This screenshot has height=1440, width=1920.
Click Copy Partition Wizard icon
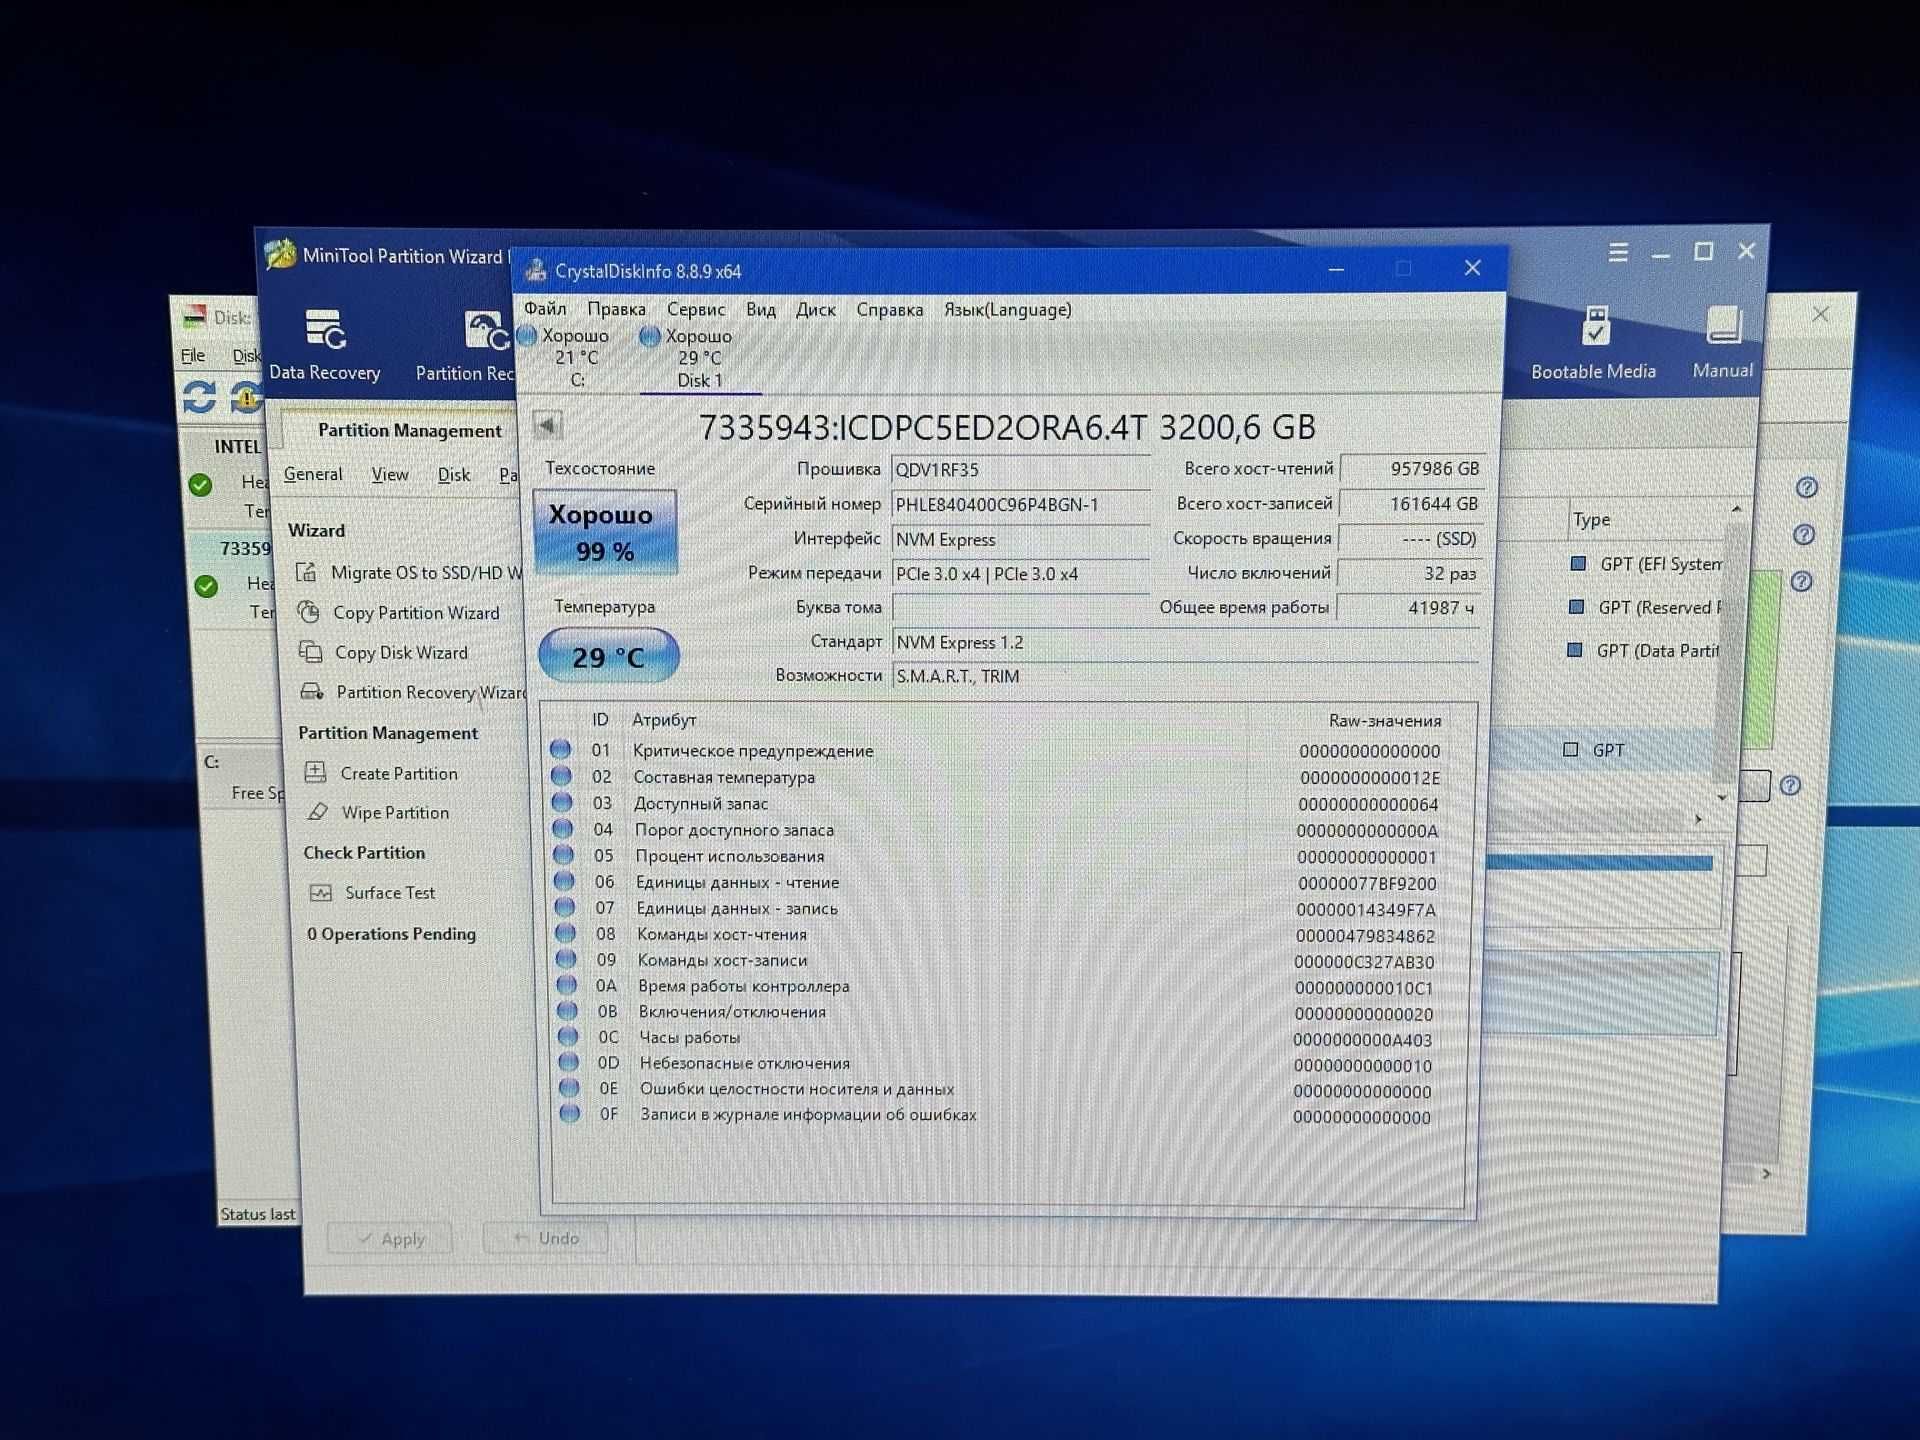(309, 612)
